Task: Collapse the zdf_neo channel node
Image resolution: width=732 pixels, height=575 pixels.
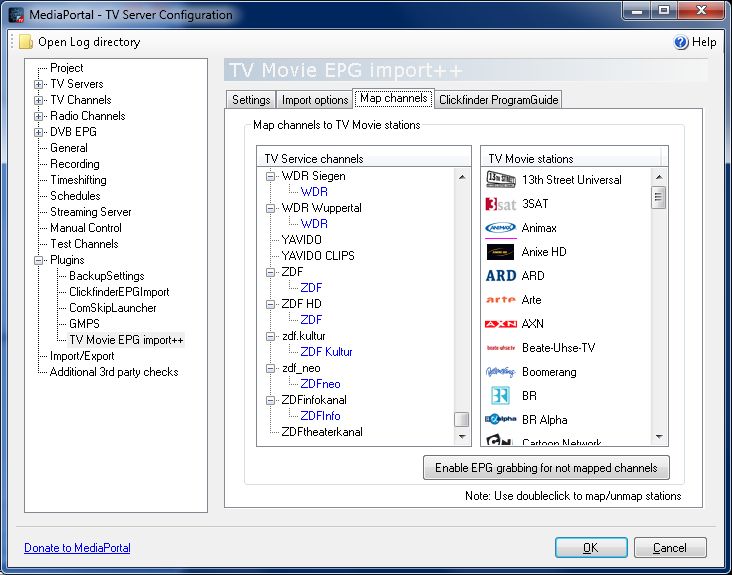Action: point(270,368)
